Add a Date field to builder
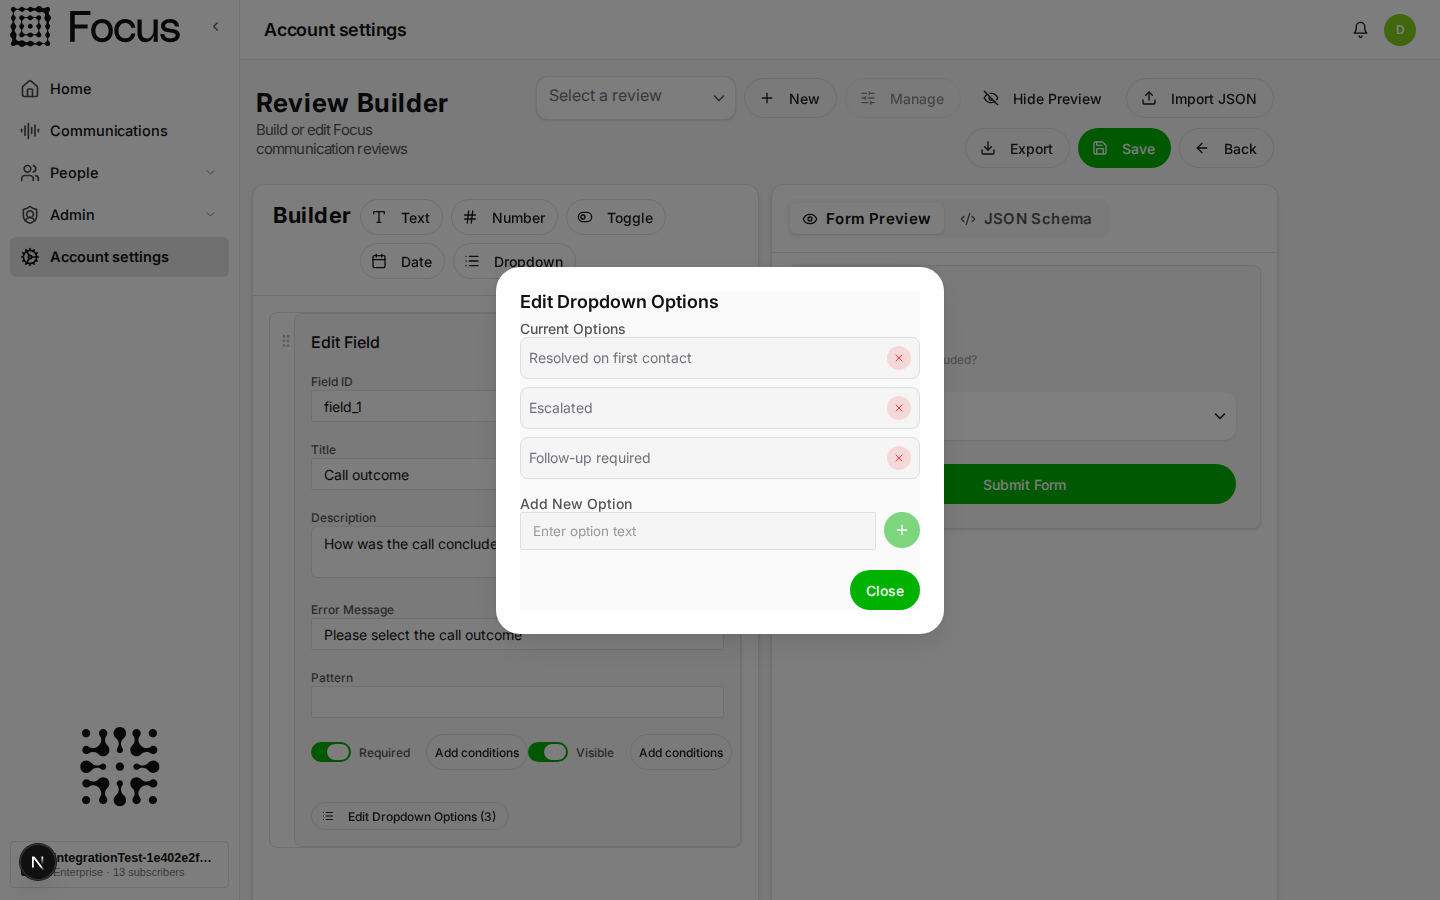Viewport: 1440px width, 900px height. click(402, 261)
